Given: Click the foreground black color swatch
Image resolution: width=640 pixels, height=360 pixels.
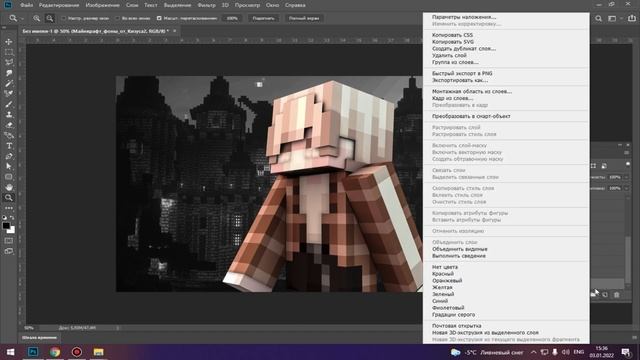Looking at the screenshot, I should click(x=6, y=225).
